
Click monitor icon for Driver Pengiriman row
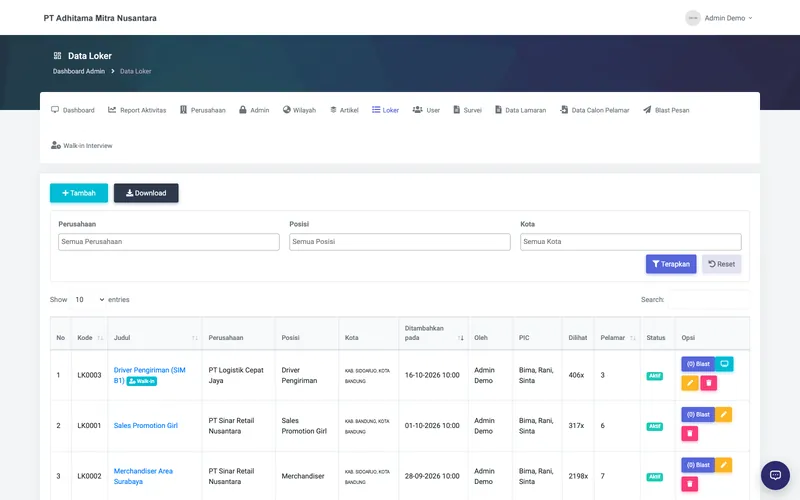724,364
